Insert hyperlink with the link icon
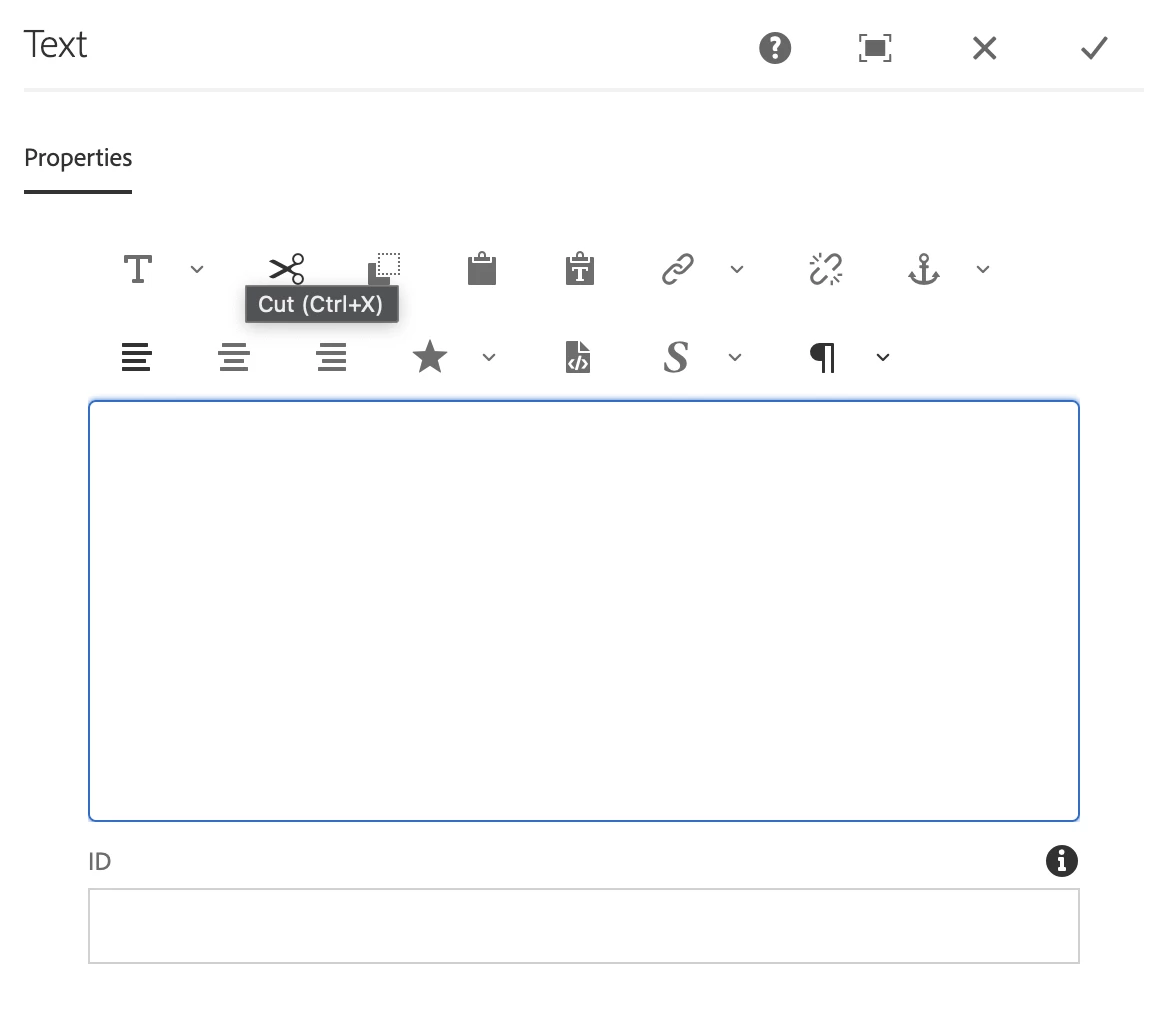1158x1032 pixels. click(x=677, y=269)
